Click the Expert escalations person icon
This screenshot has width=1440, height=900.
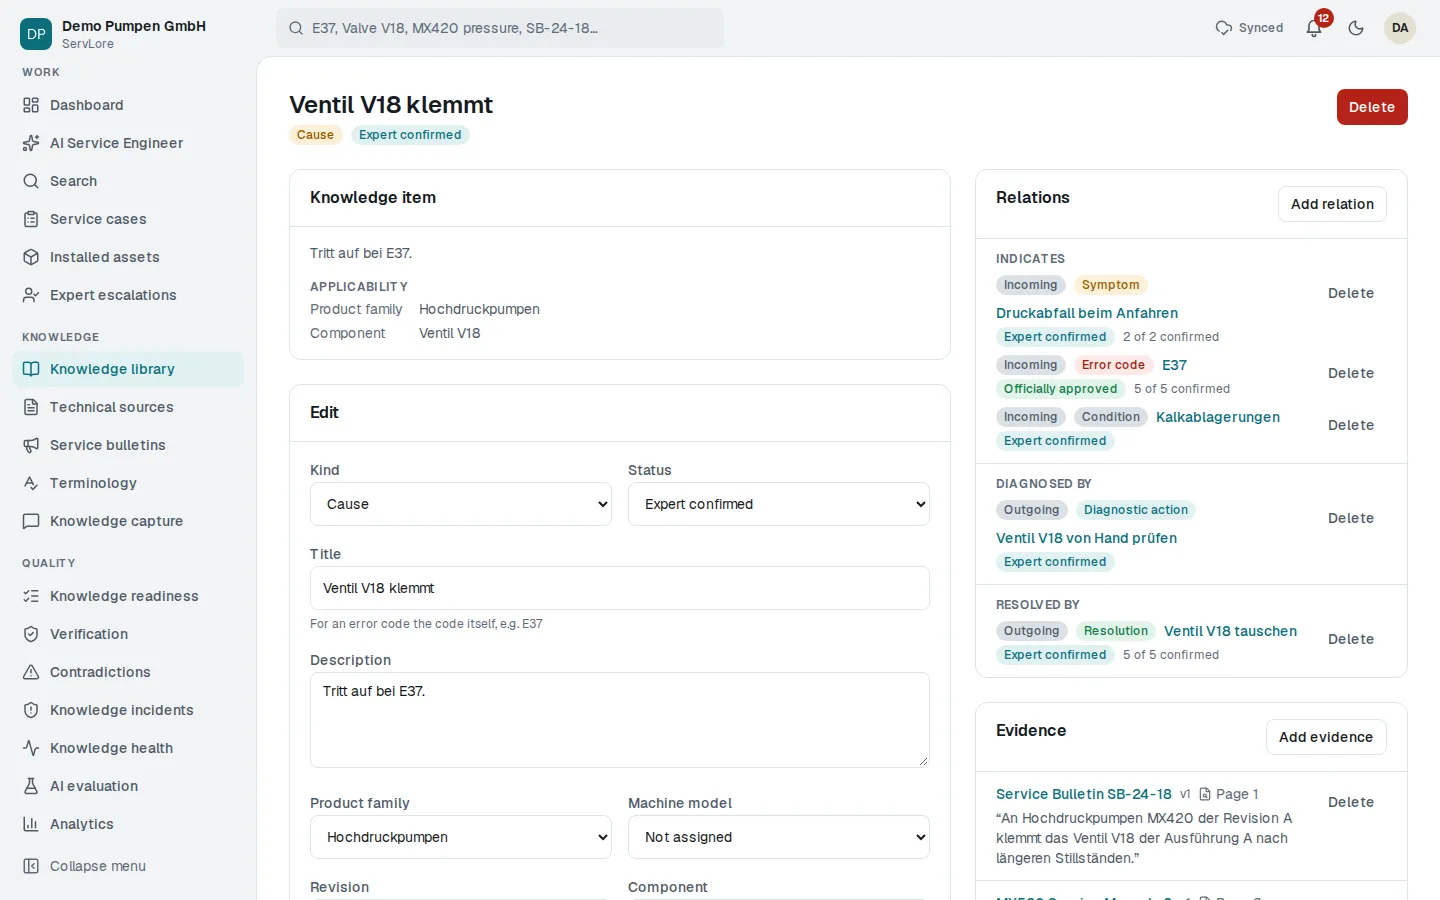[31, 295]
